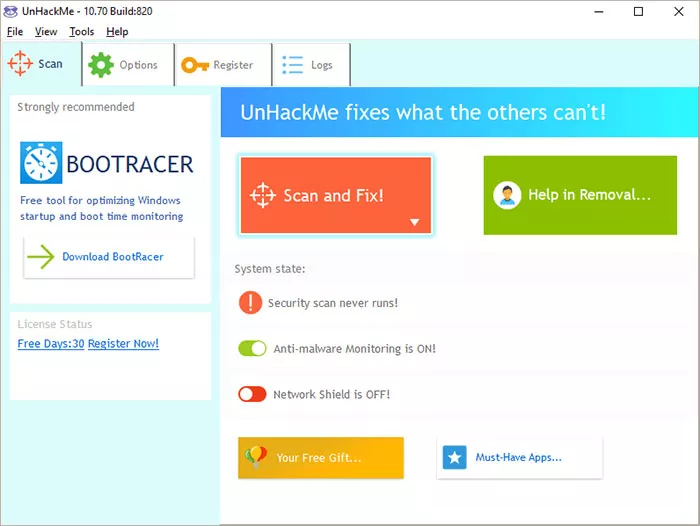
Task: Click the Download BootRacer button
Action: pos(109,257)
